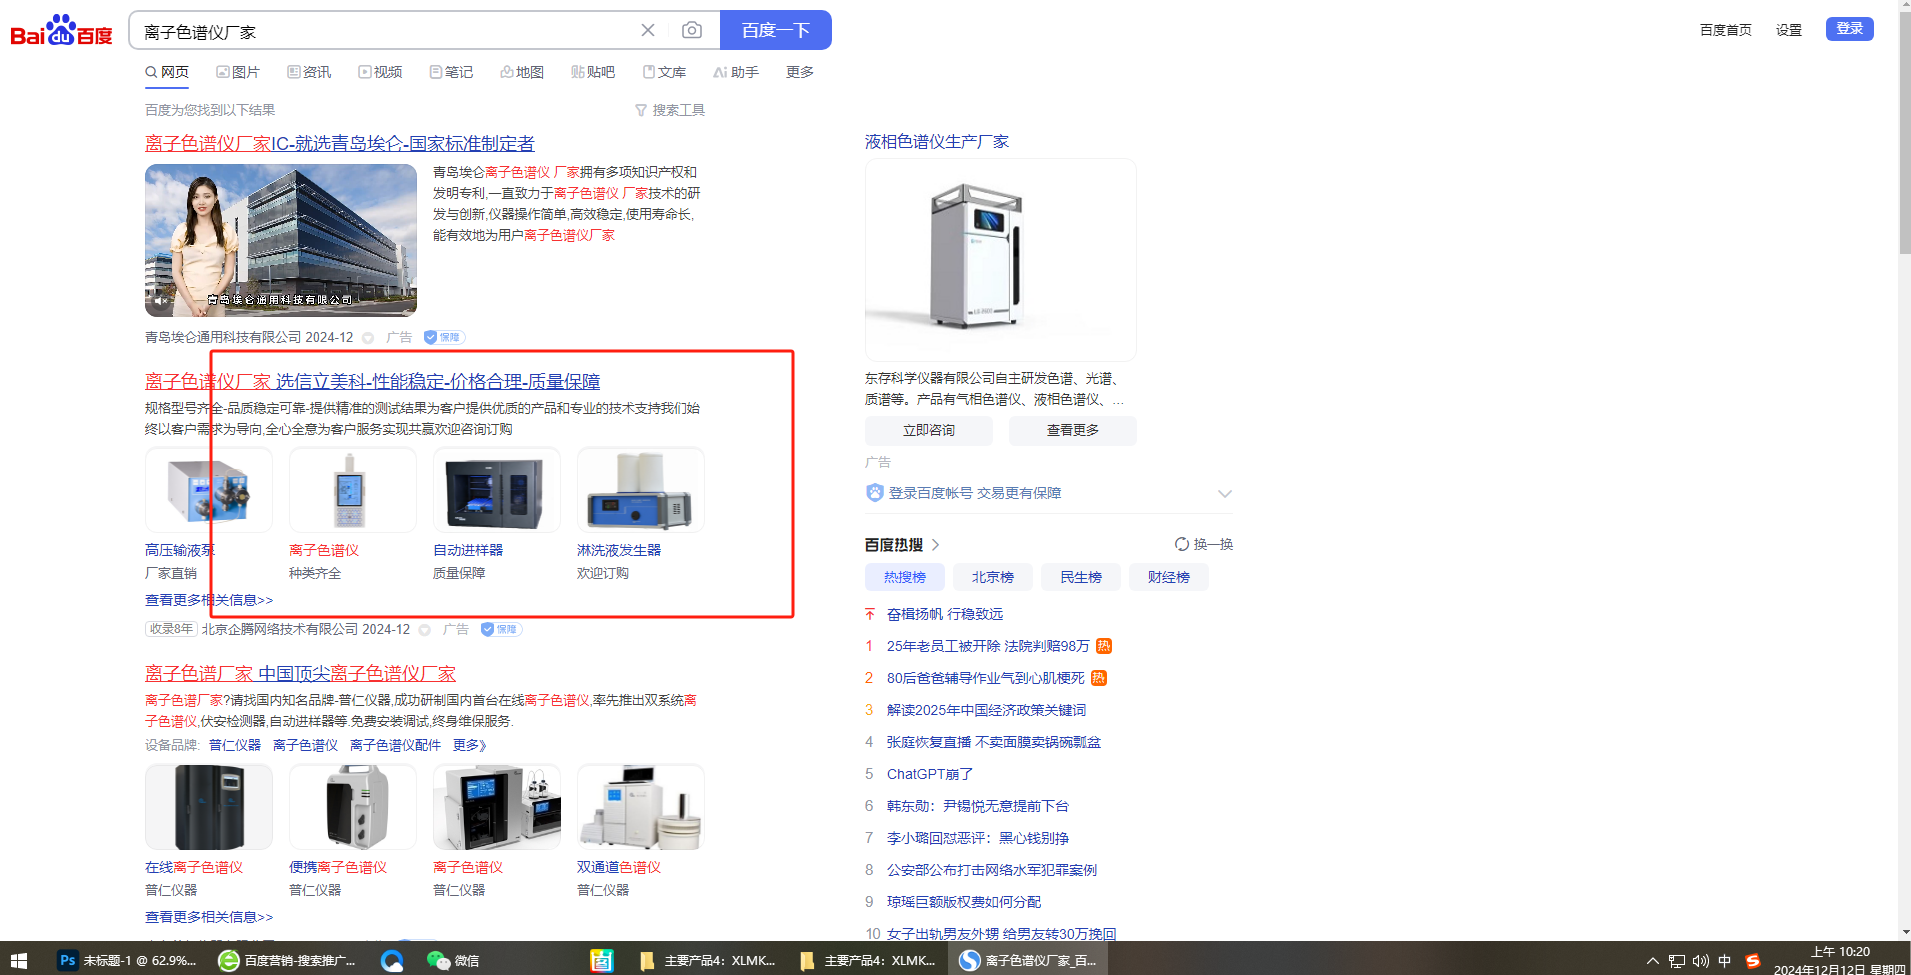Expand the 更多 search categories

click(800, 72)
